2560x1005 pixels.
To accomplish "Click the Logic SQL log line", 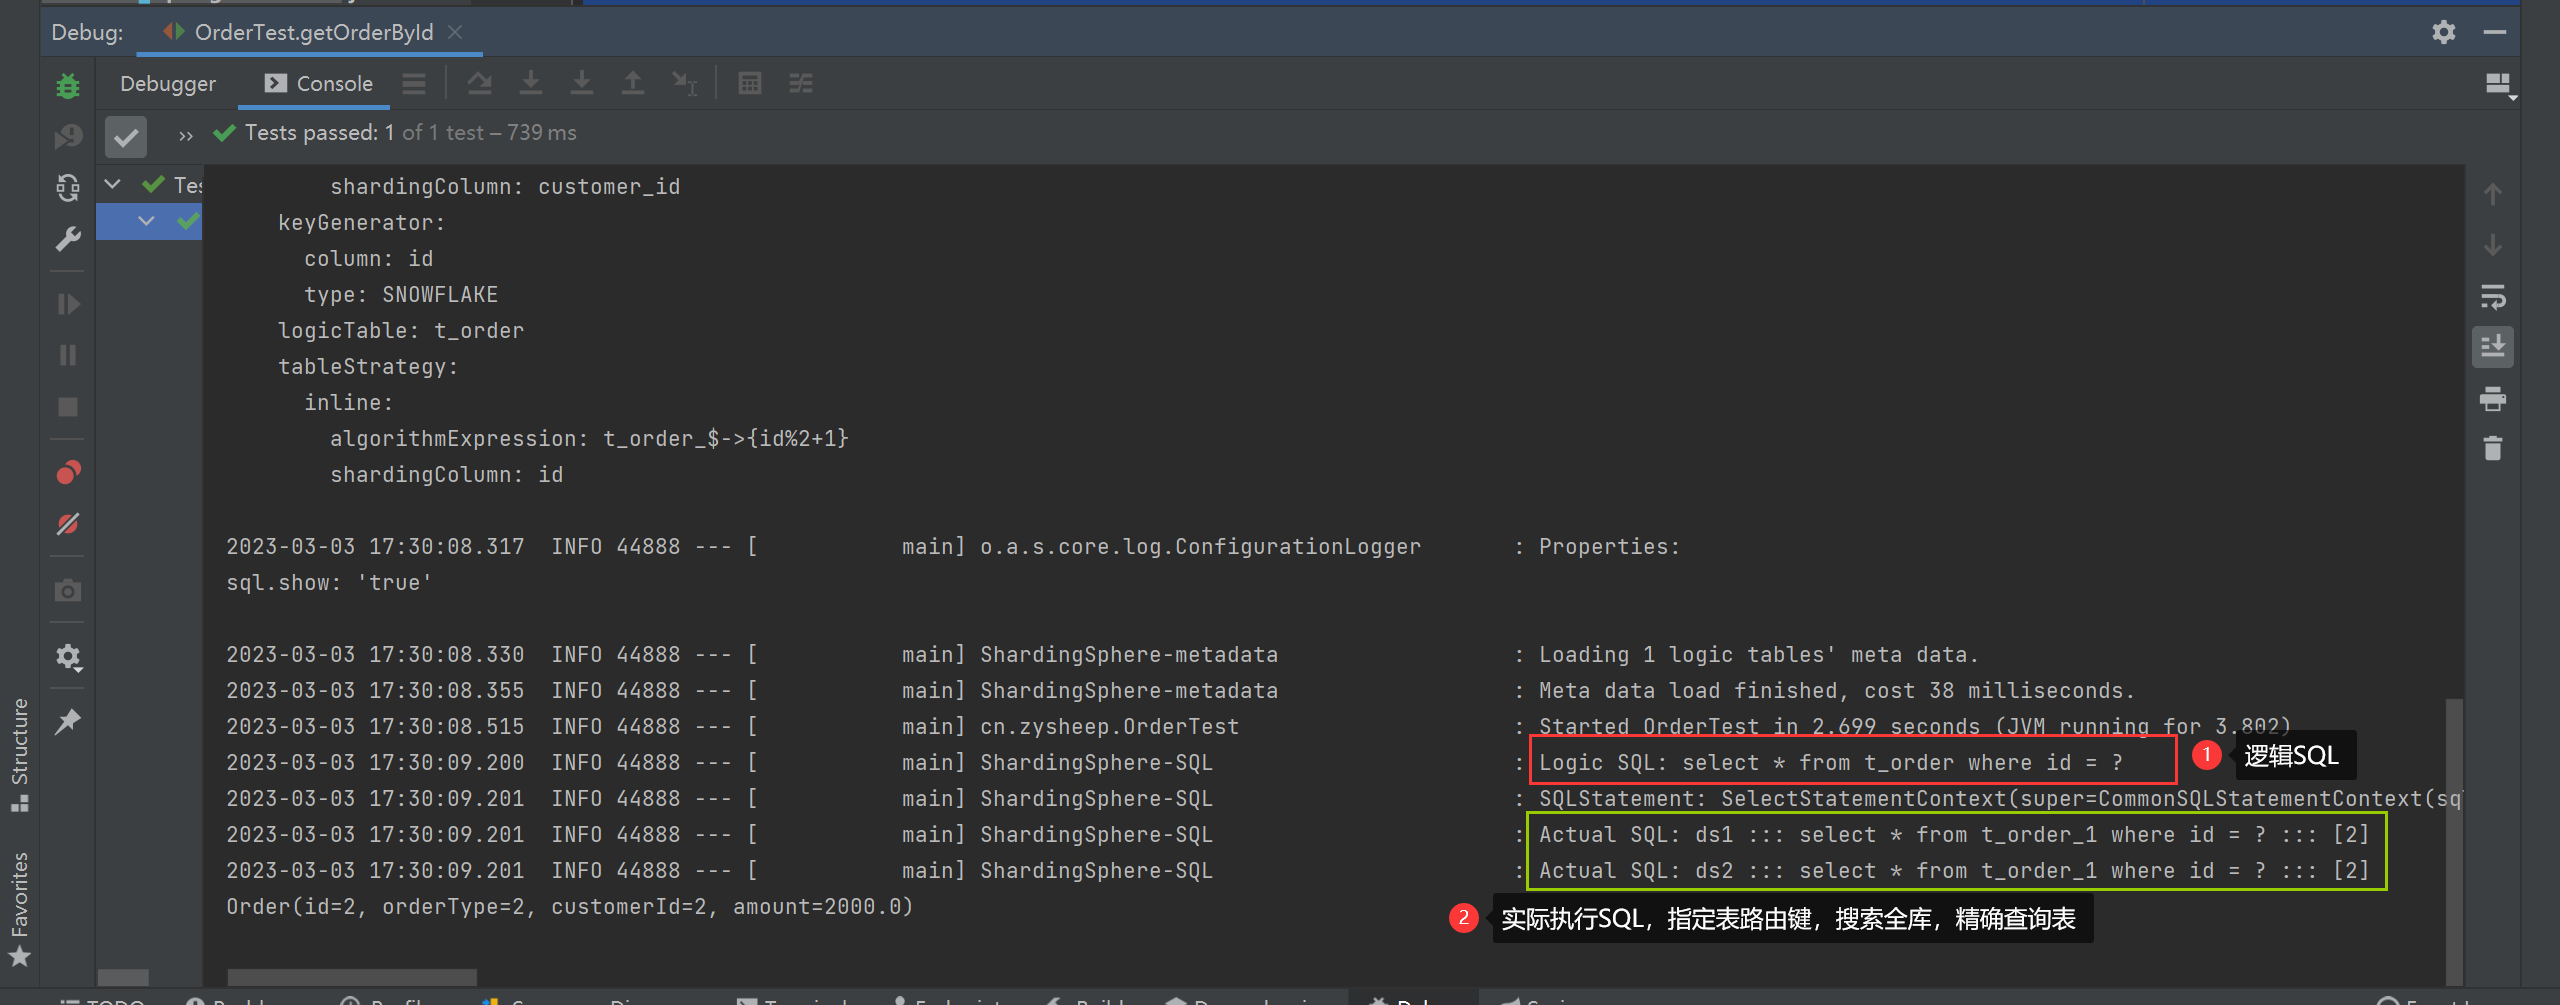I will pos(1830,763).
